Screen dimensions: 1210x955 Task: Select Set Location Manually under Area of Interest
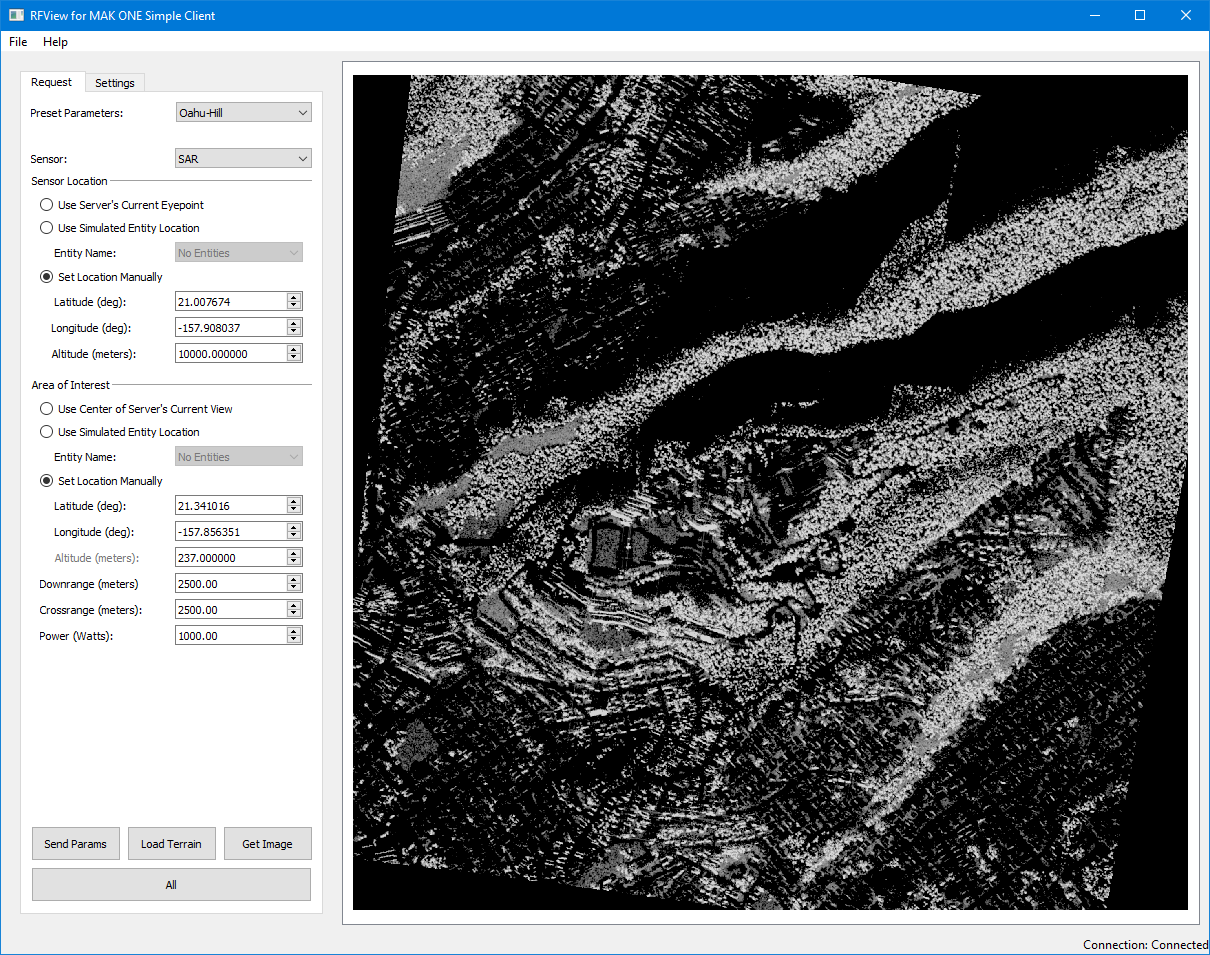(x=47, y=481)
